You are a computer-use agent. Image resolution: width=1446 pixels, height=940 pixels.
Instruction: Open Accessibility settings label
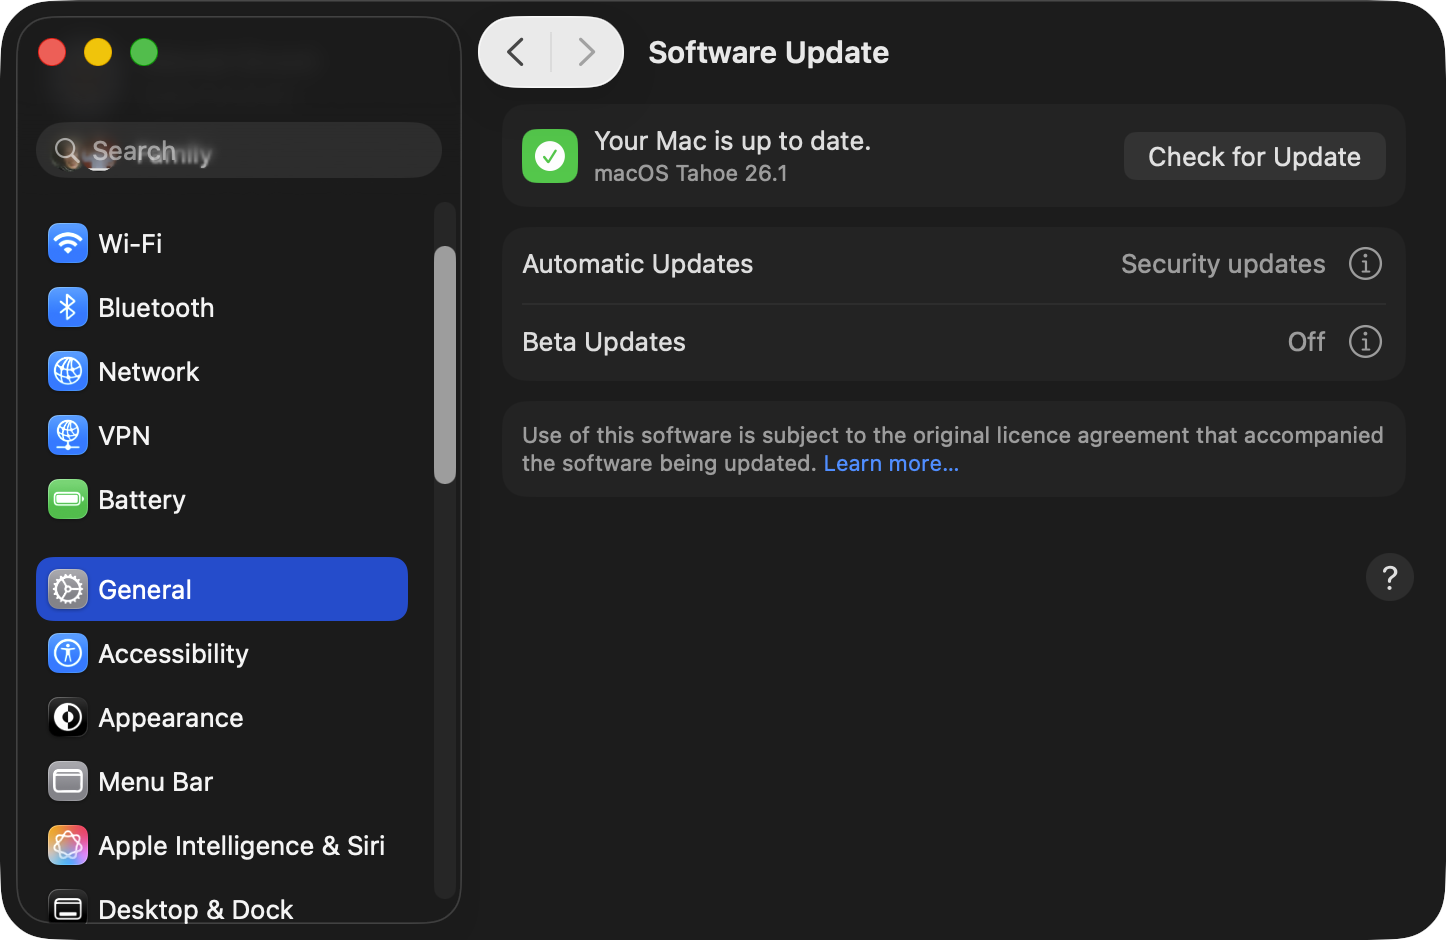(x=173, y=653)
